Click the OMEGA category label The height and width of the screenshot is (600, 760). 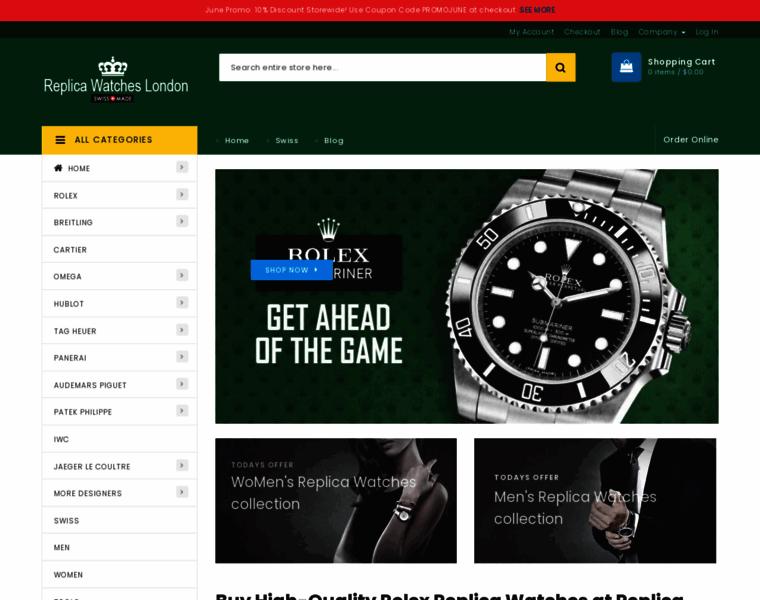pyautogui.click(x=67, y=277)
